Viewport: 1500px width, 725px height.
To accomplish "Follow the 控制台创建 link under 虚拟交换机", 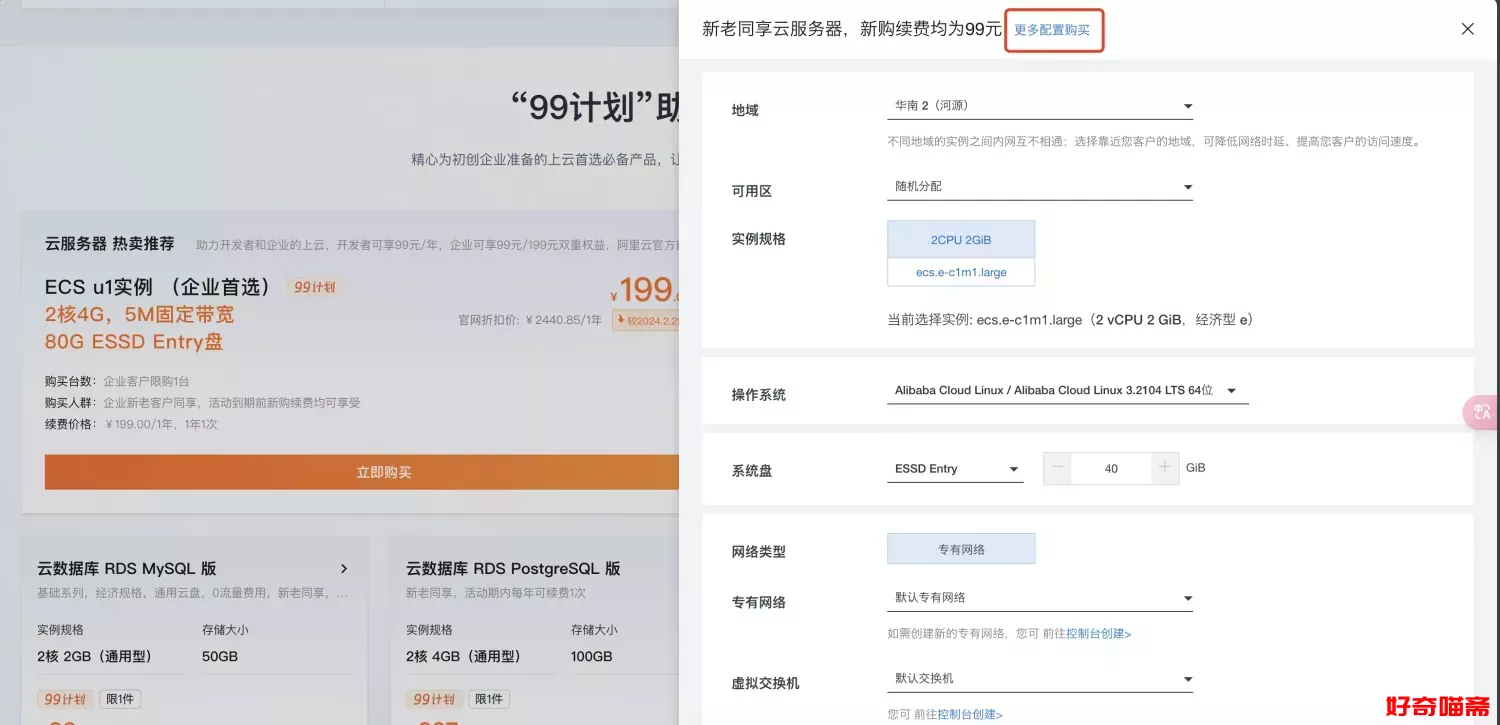I will click(969, 715).
